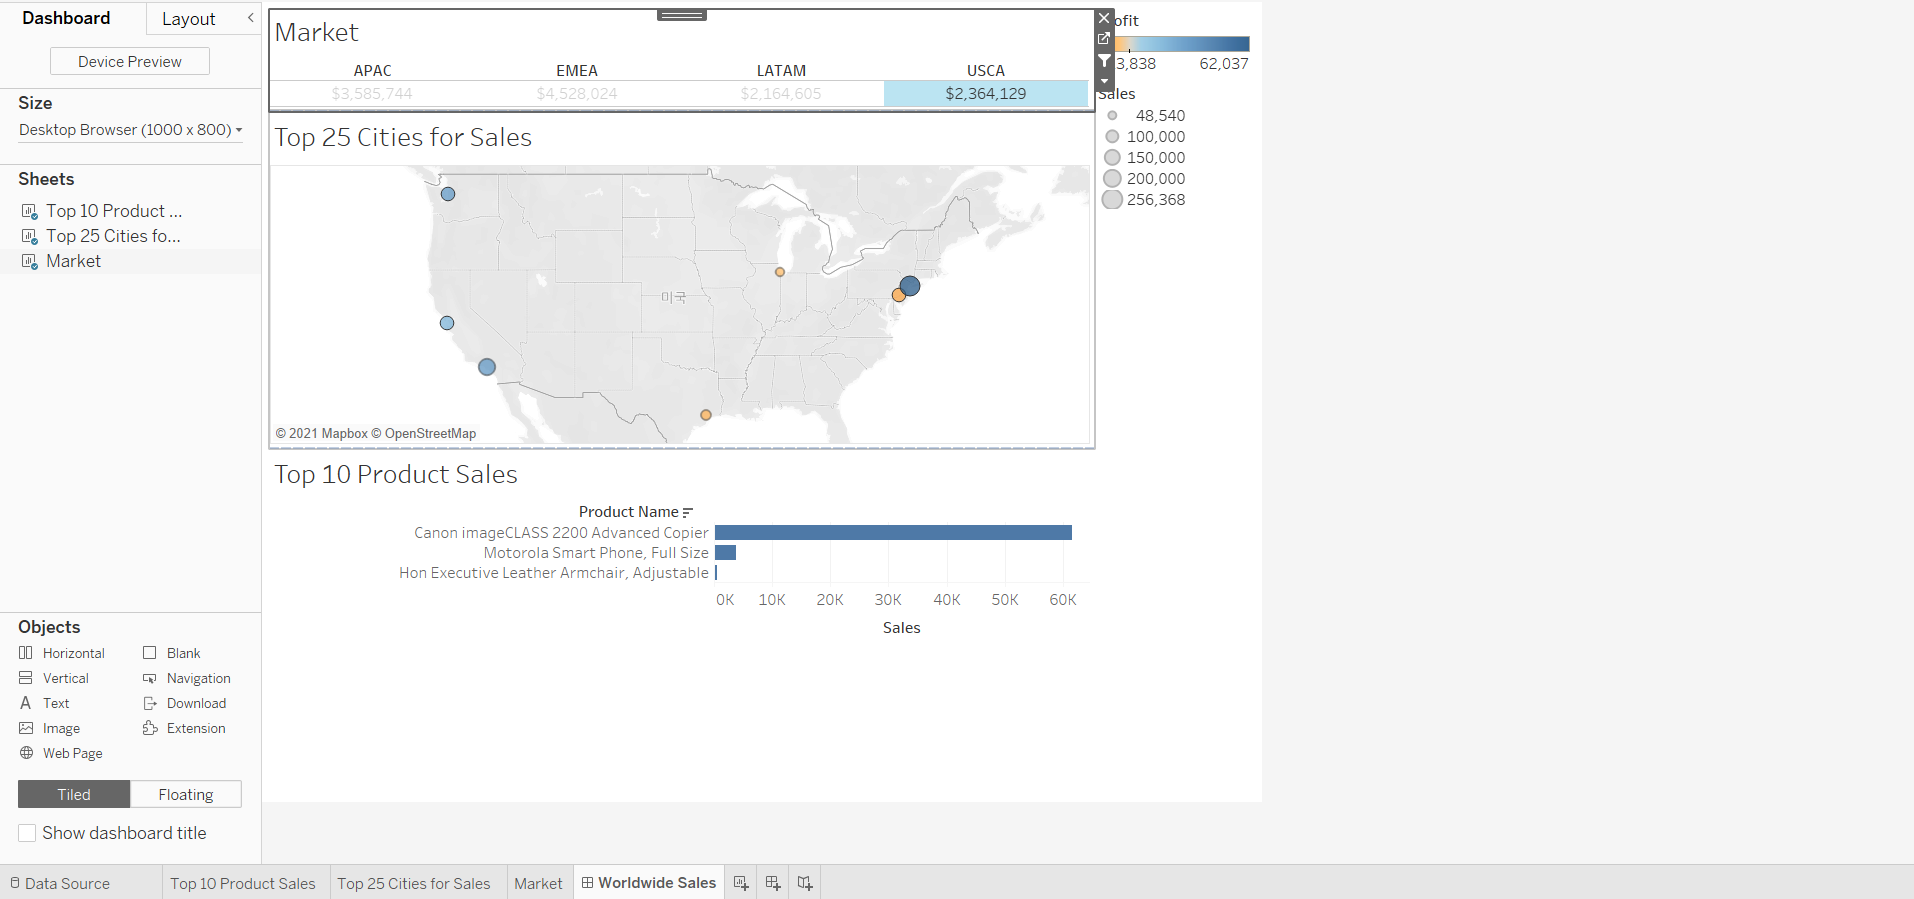Select the Seattle circle mark in the northwest
1914x899 pixels.
(x=448, y=194)
